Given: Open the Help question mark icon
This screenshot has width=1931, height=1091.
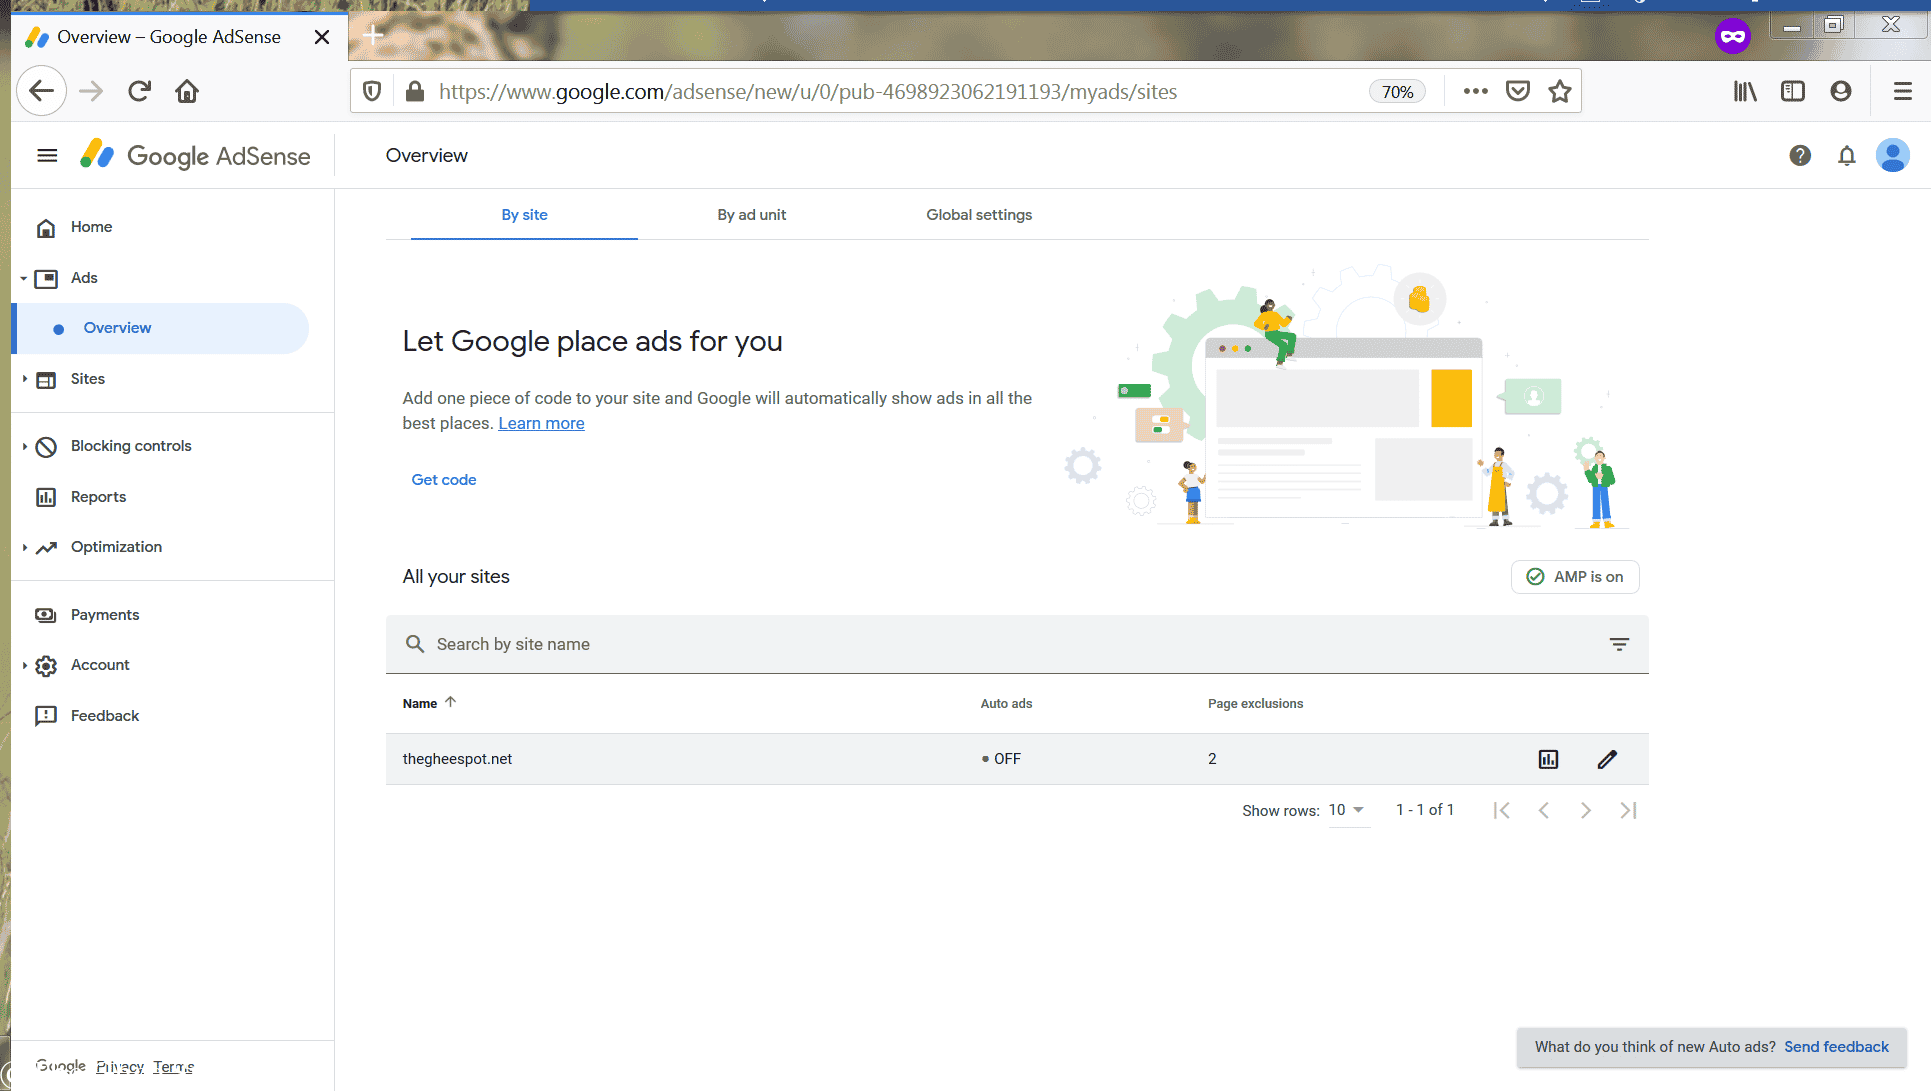Looking at the screenshot, I should 1800,155.
